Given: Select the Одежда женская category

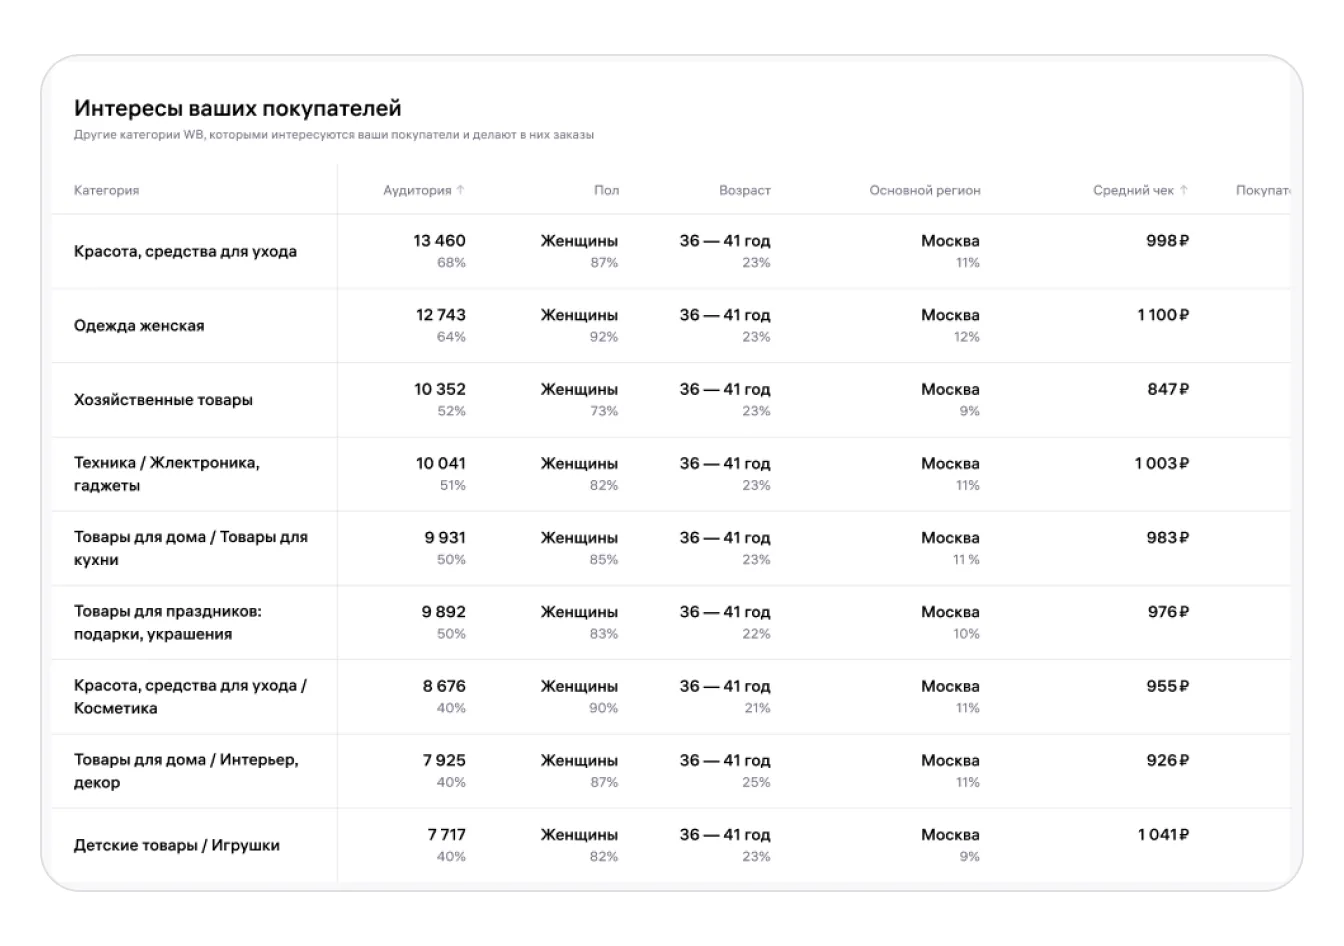Looking at the screenshot, I should (x=139, y=326).
